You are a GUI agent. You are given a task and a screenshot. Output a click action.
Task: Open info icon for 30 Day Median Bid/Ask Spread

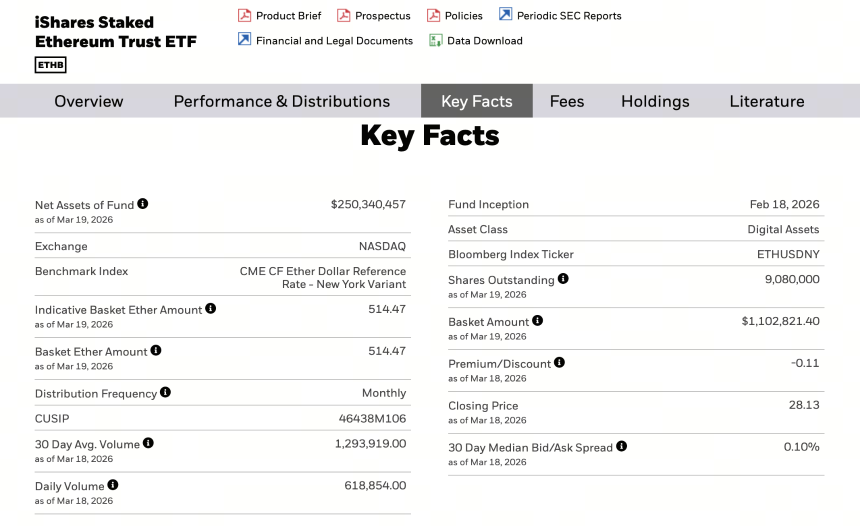[x=621, y=446]
